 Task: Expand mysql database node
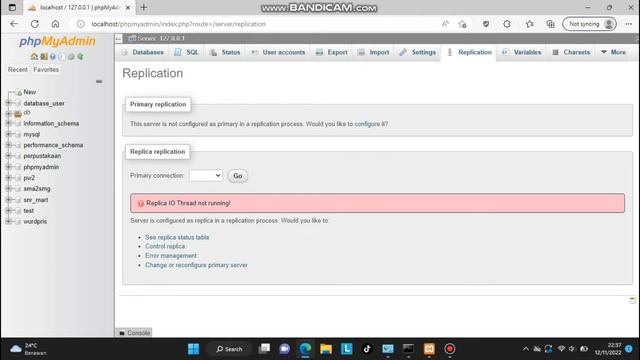pyautogui.click(x=8, y=134)
